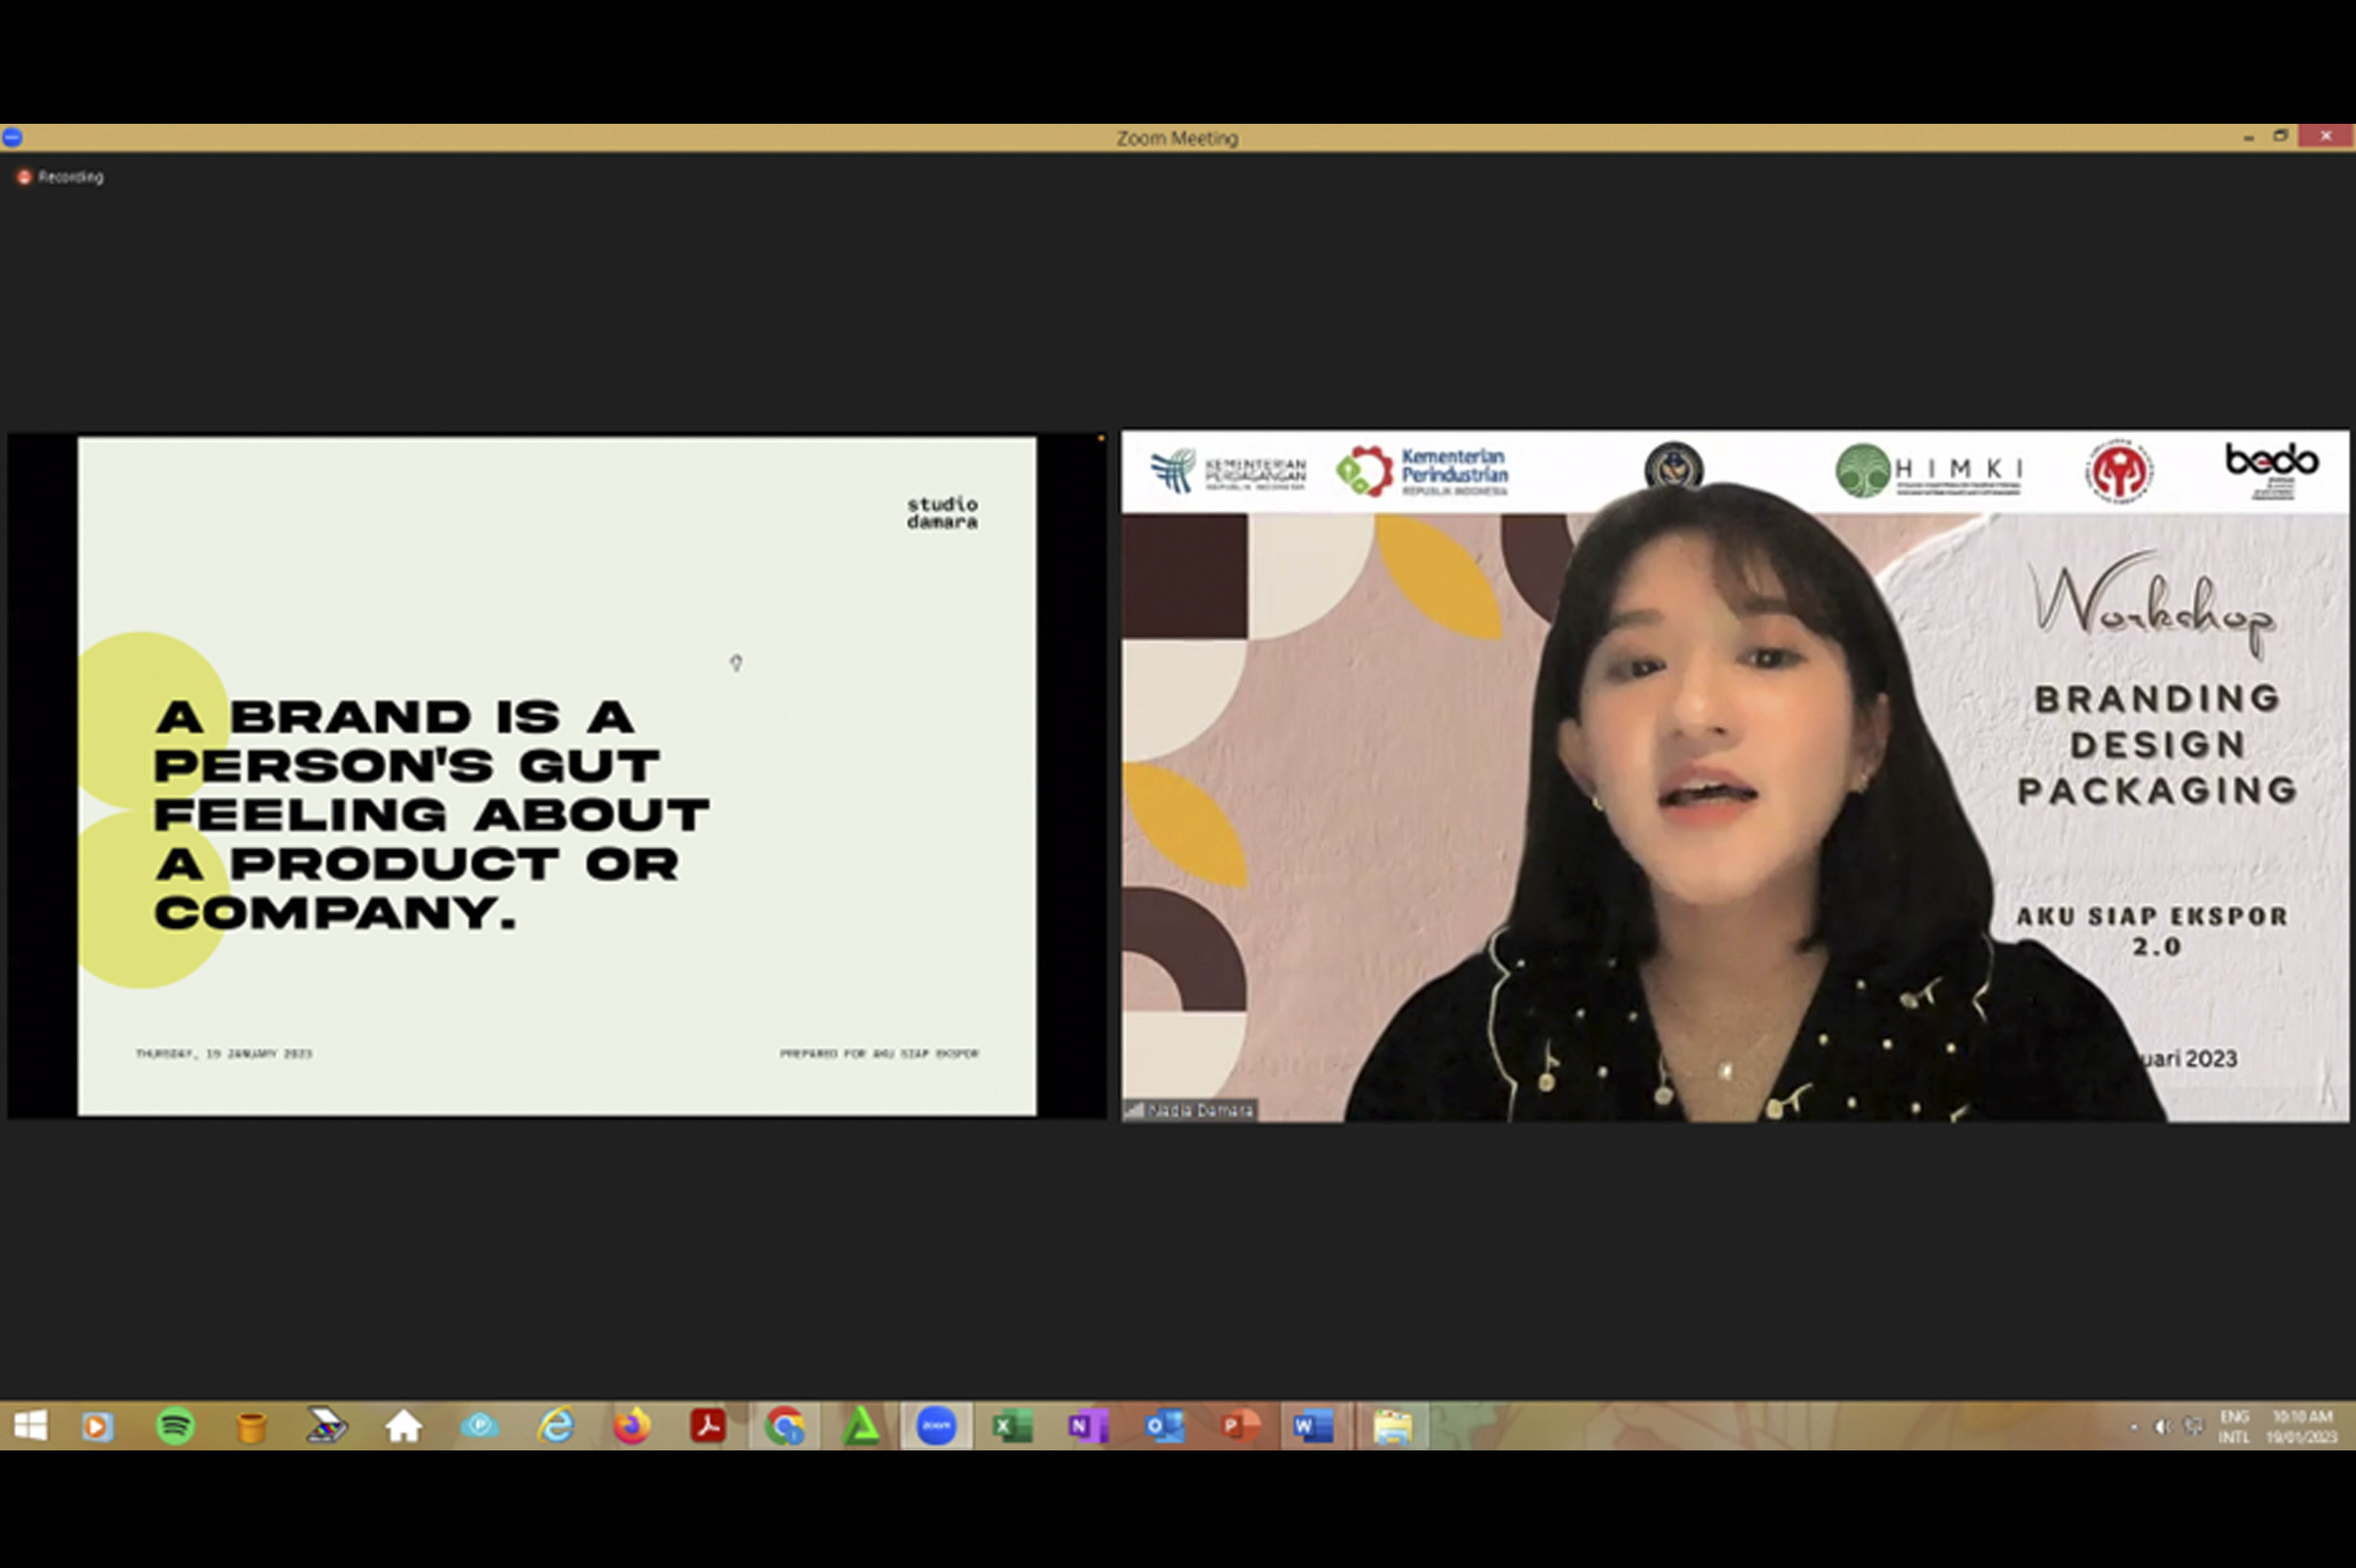Screen dimensions: 2356x1568
Task: Click the Windows Start button
Action: tap(30, 1425)
